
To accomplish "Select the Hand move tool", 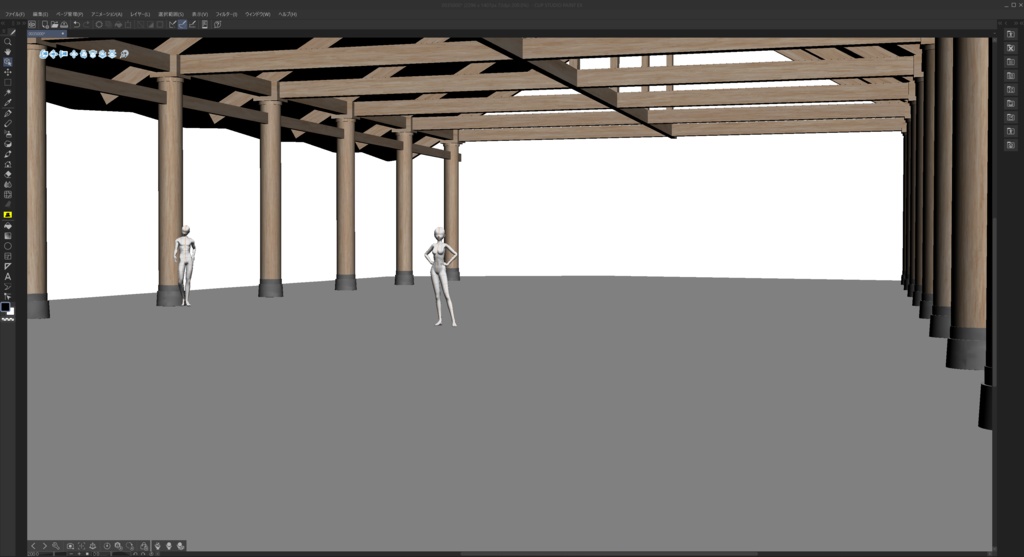I will click(x=8, y=52).
